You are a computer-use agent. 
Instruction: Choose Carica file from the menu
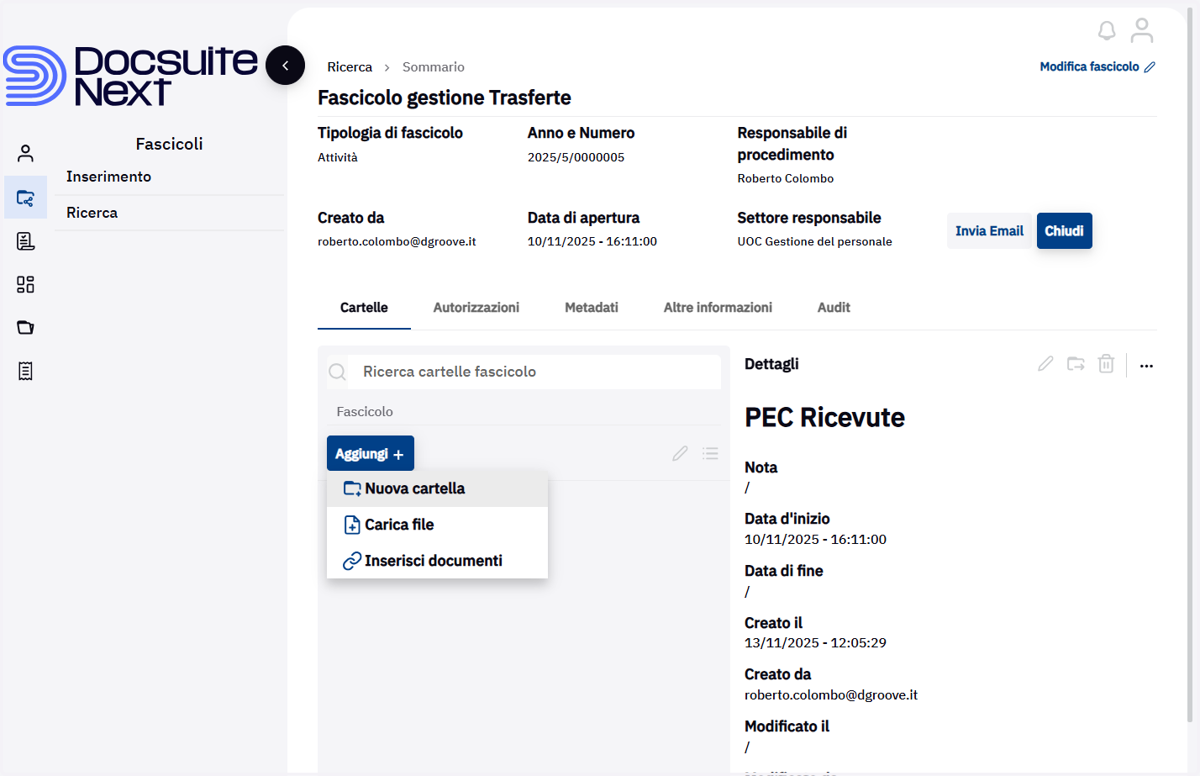437,525
